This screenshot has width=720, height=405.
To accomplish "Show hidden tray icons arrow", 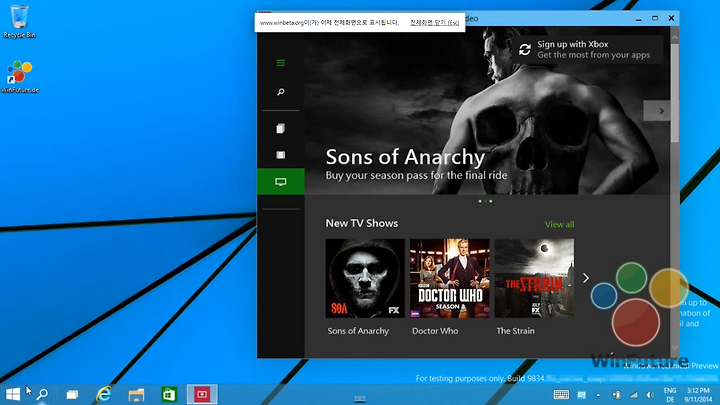I will click(x=598, y=395).
